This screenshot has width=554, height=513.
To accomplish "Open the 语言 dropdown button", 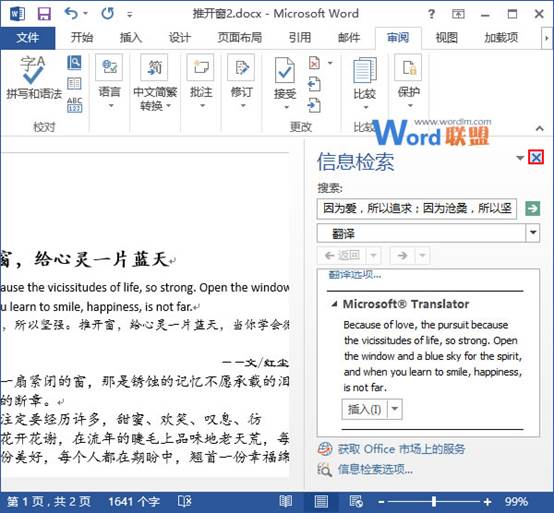I will coord(110,82).
